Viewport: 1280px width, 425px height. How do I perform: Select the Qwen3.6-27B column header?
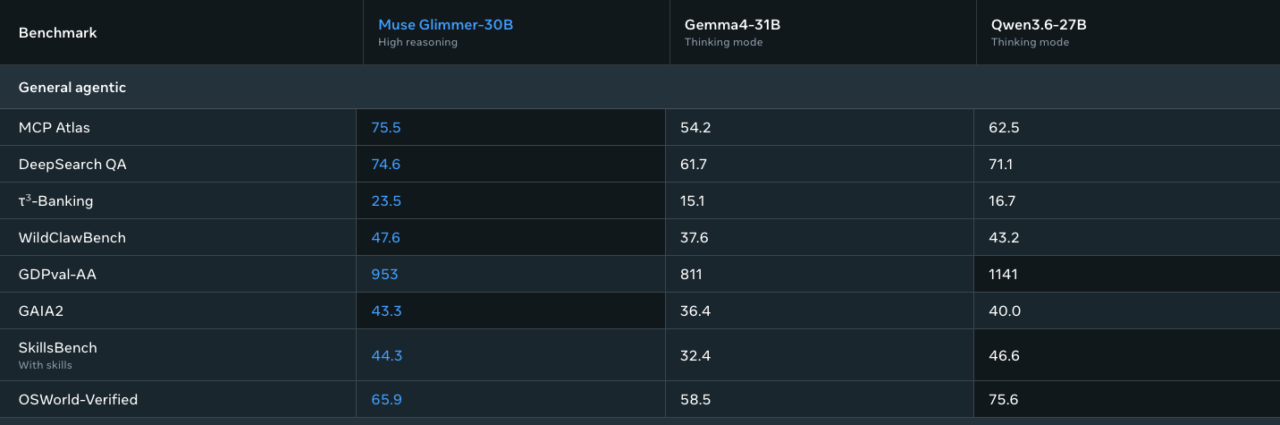click(1040, 25)
